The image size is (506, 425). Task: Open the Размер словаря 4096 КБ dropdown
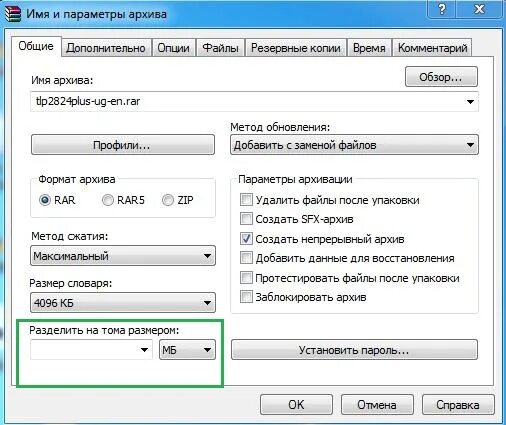point(123,303)
